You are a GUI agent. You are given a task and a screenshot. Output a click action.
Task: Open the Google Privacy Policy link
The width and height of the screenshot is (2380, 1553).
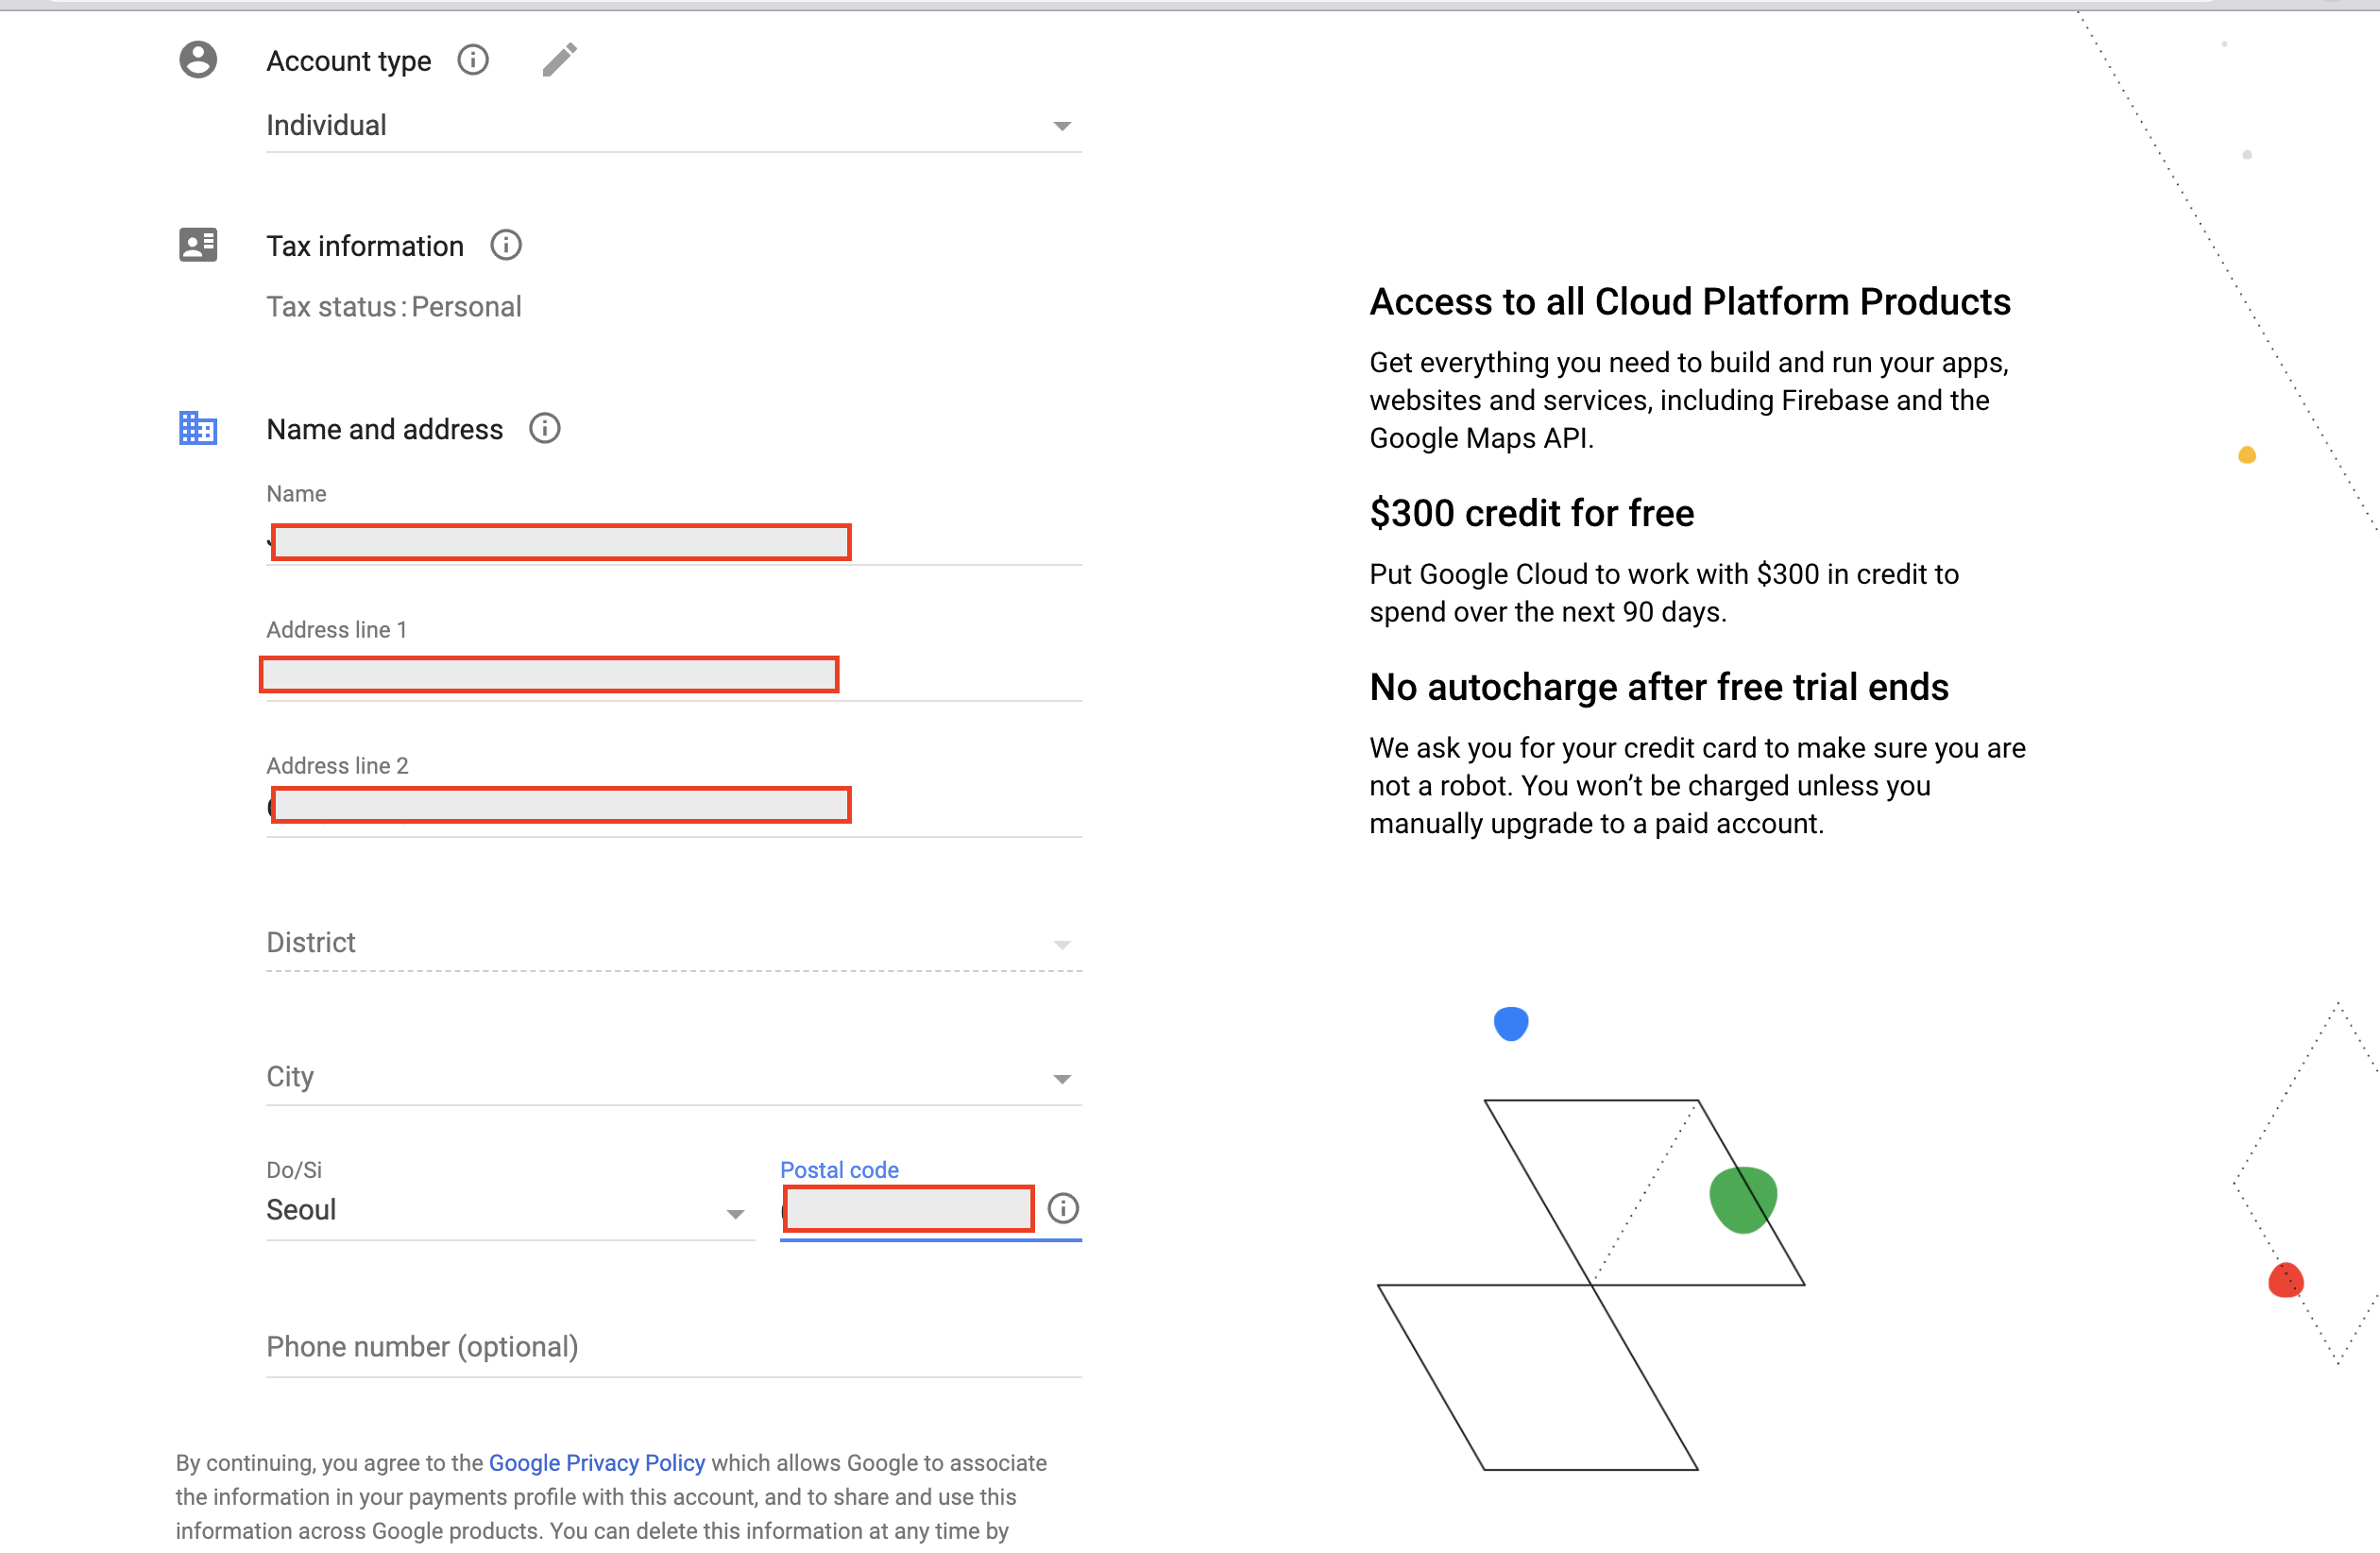point(597,1463)
